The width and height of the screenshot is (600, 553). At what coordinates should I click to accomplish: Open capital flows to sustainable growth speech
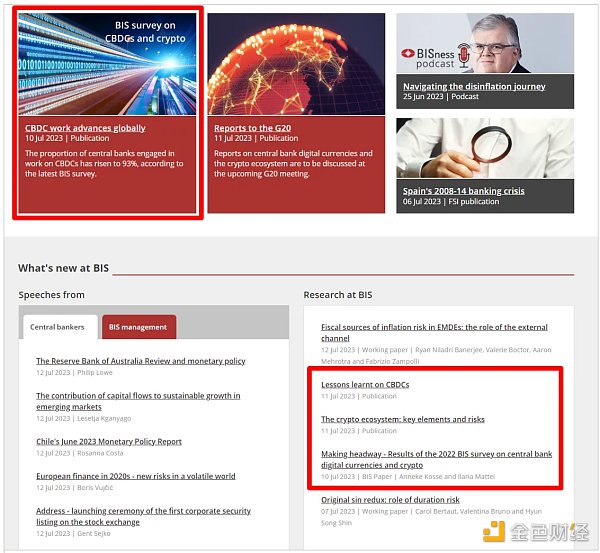coord(138,401)
